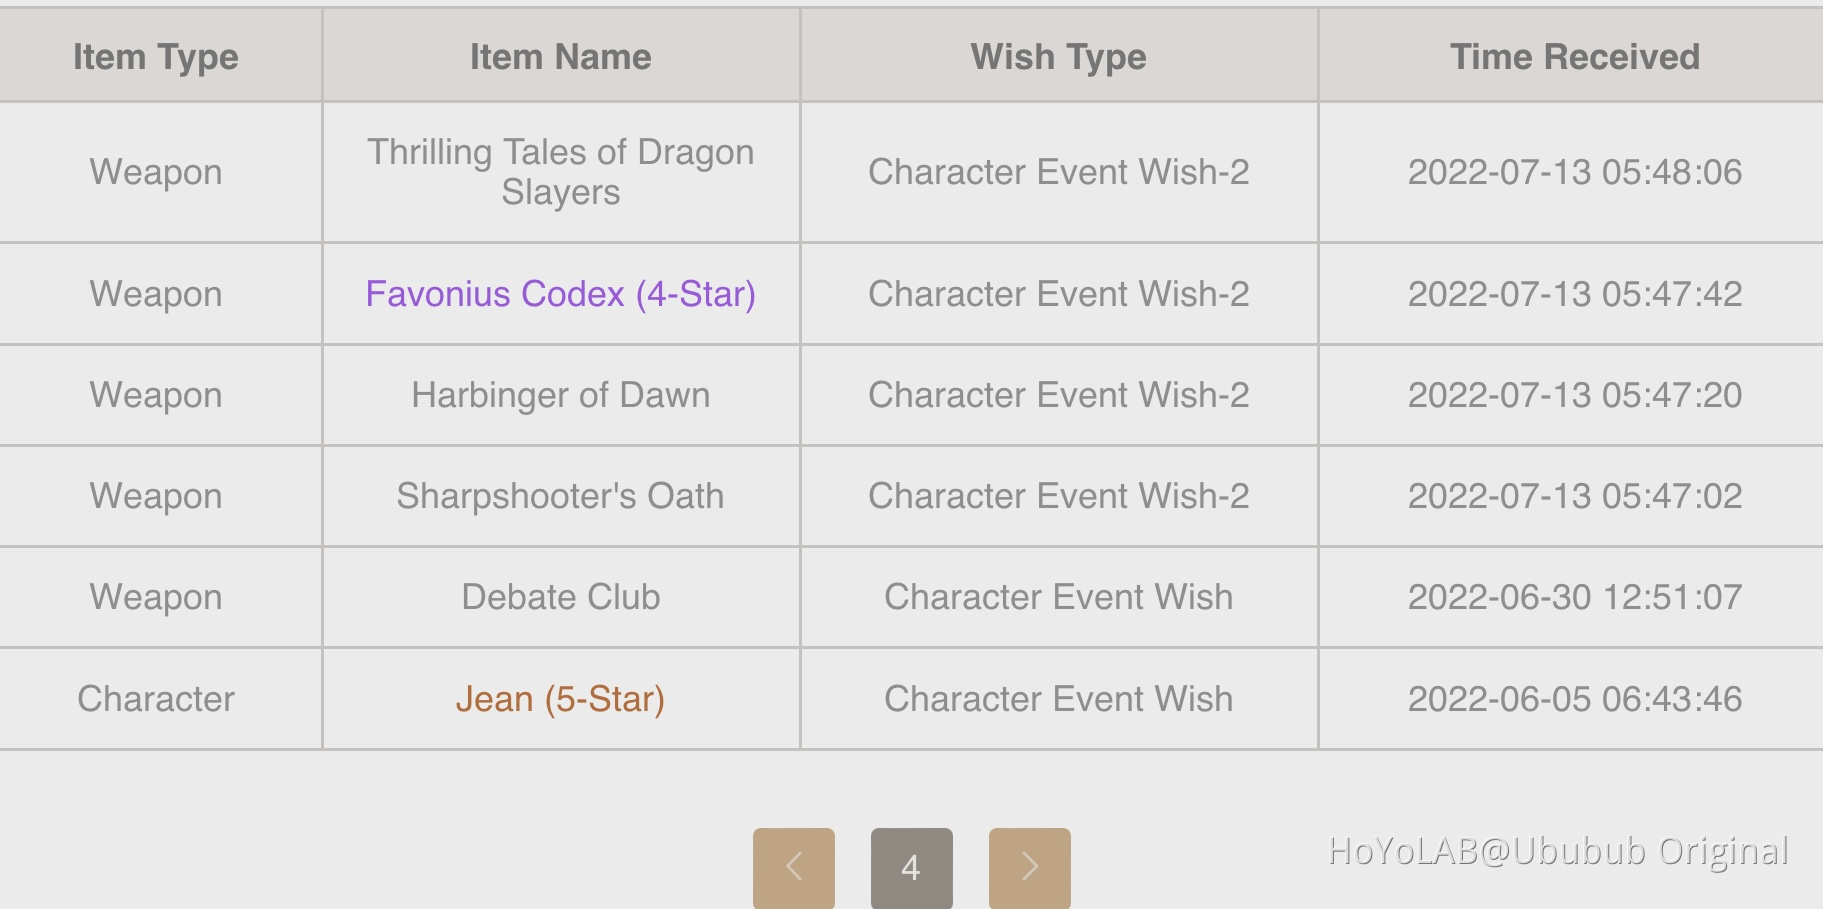The image size is (1823, 909).
Task: Go to the previous wish history page
Action: [793, 866]
